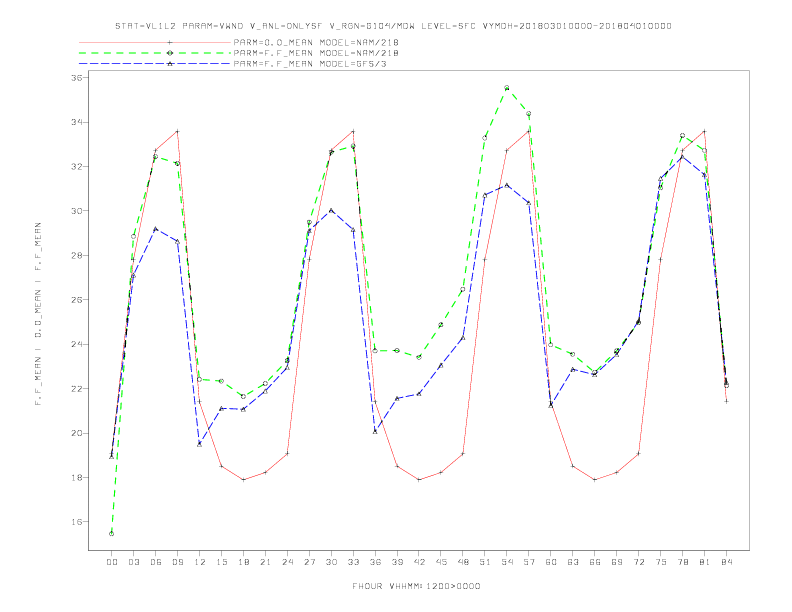The width and height of the screenshot is (792, 612).
Task: Click x-axis forecast hour label 51
Action: pos(485,562)
